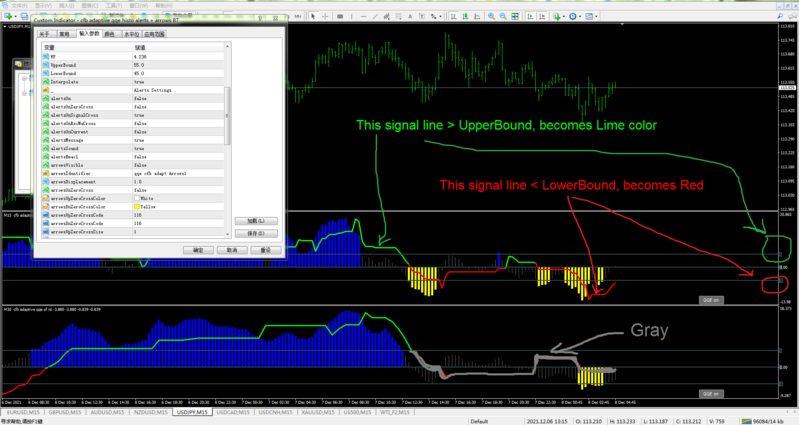Click the search magnifier at top right
Screen dimensions: 799x425
[780, 16]
